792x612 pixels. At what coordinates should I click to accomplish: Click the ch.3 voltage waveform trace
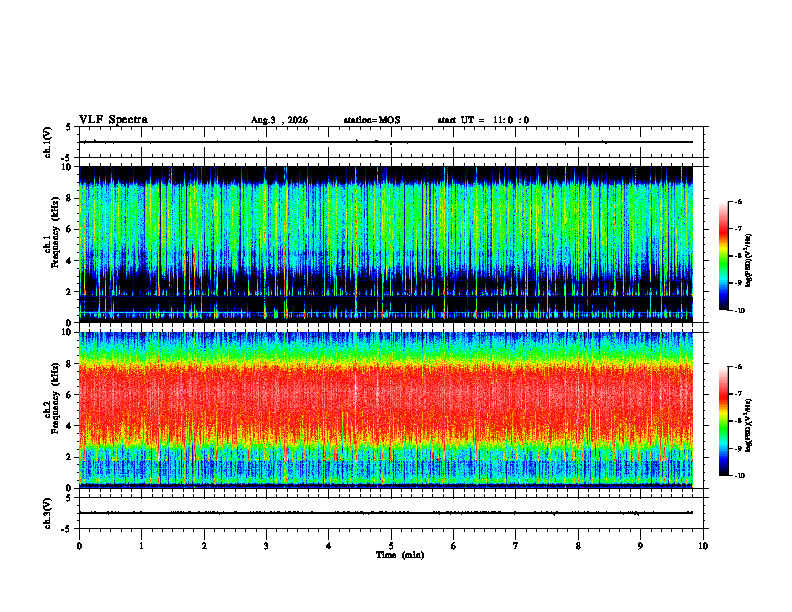[386, 513]
